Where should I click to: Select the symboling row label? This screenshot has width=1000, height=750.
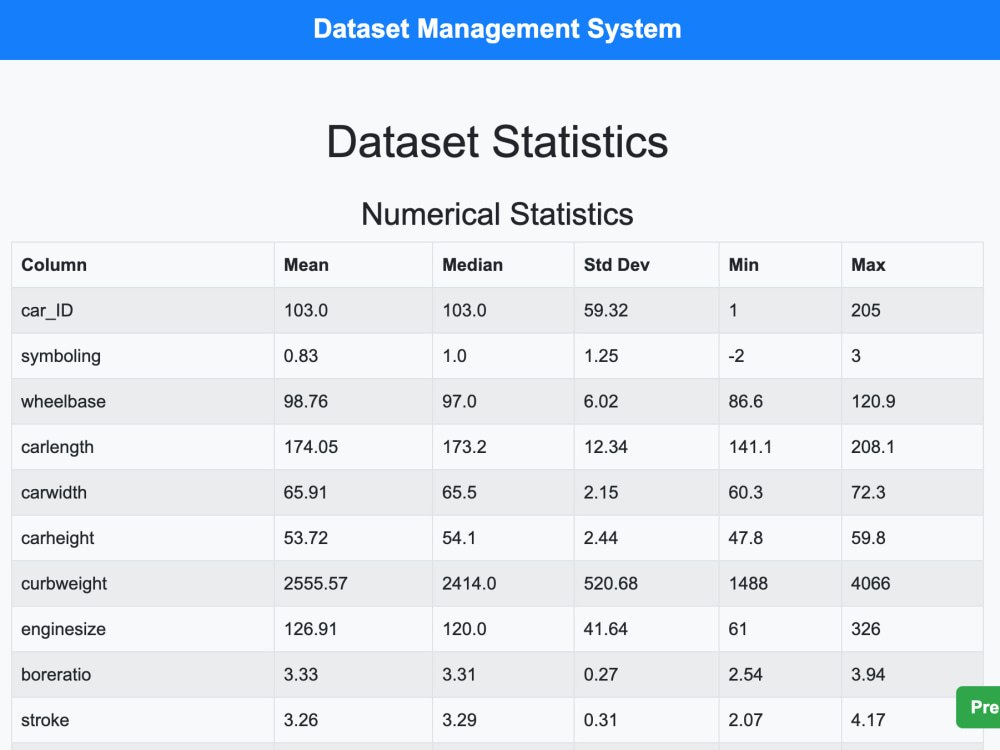(x=61, y=356)
